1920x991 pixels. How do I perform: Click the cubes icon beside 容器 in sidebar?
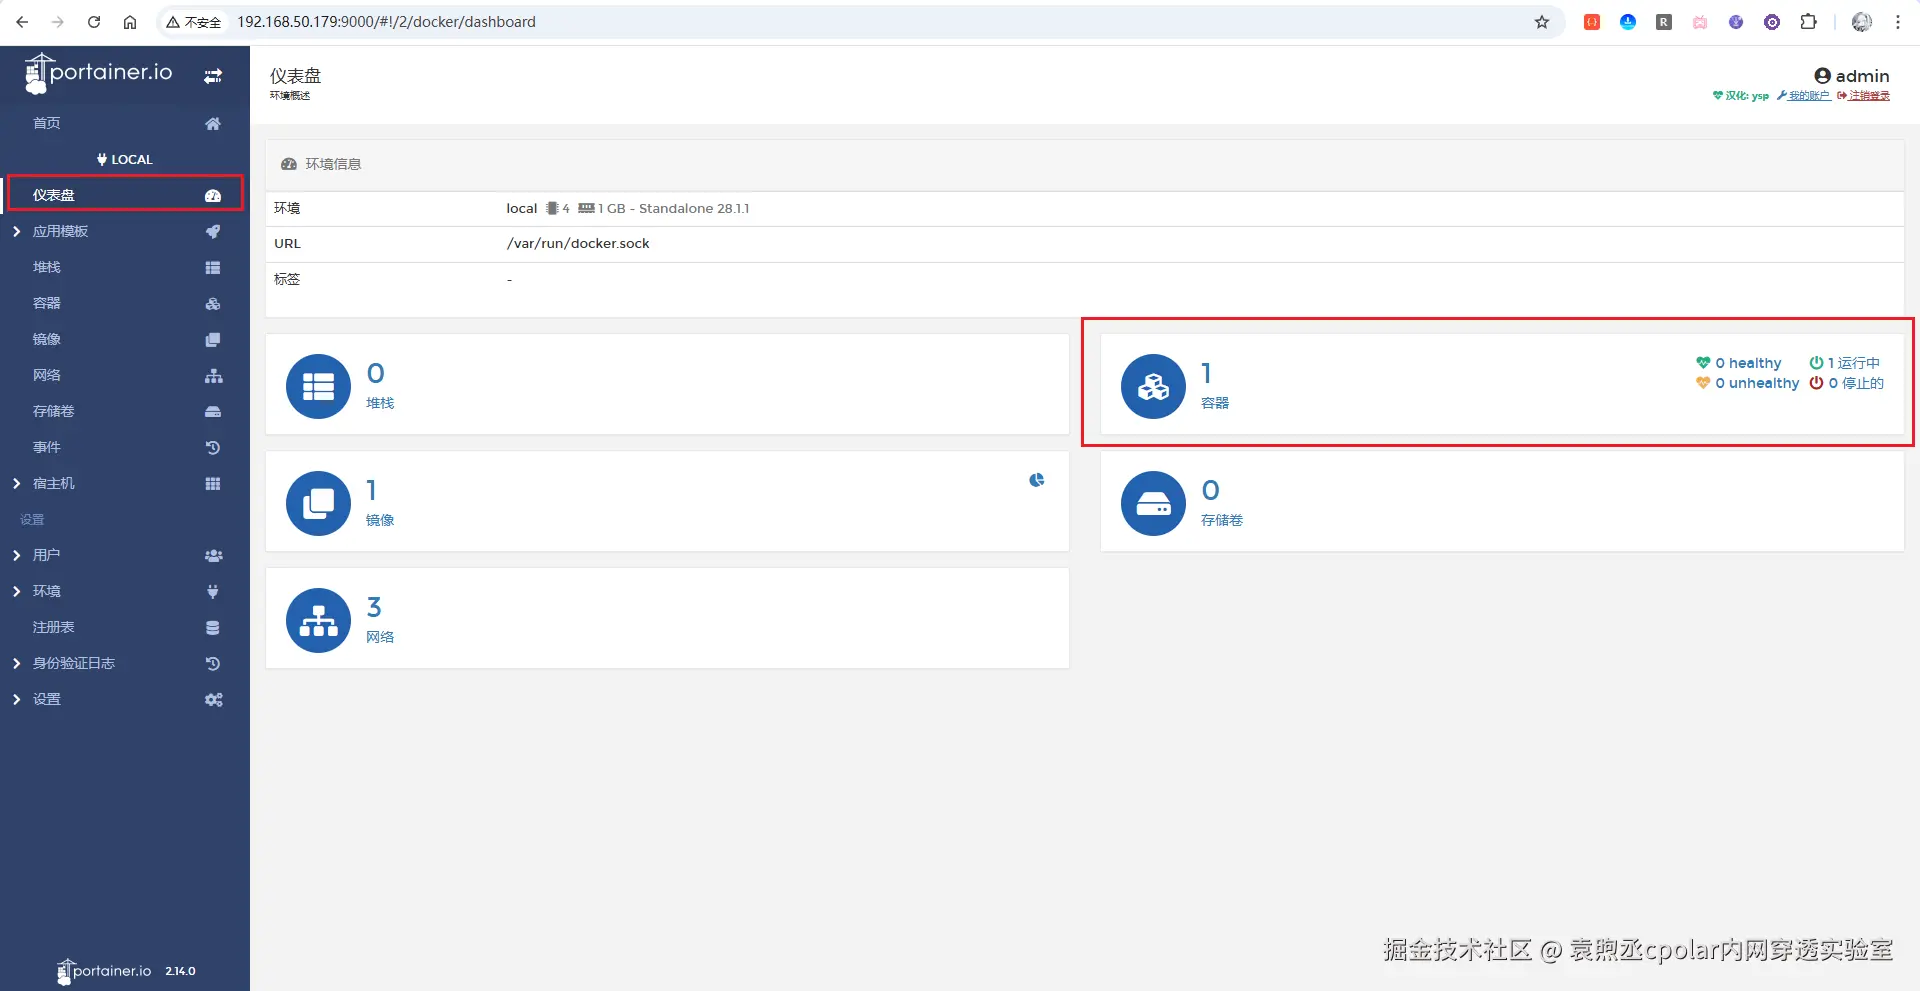213,304
